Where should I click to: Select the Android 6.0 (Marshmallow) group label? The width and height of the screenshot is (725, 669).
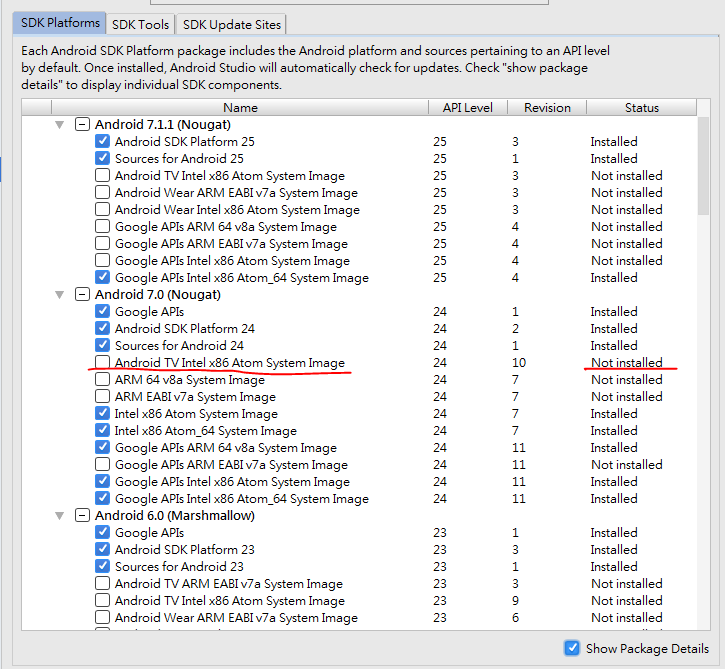click(175, 516)
